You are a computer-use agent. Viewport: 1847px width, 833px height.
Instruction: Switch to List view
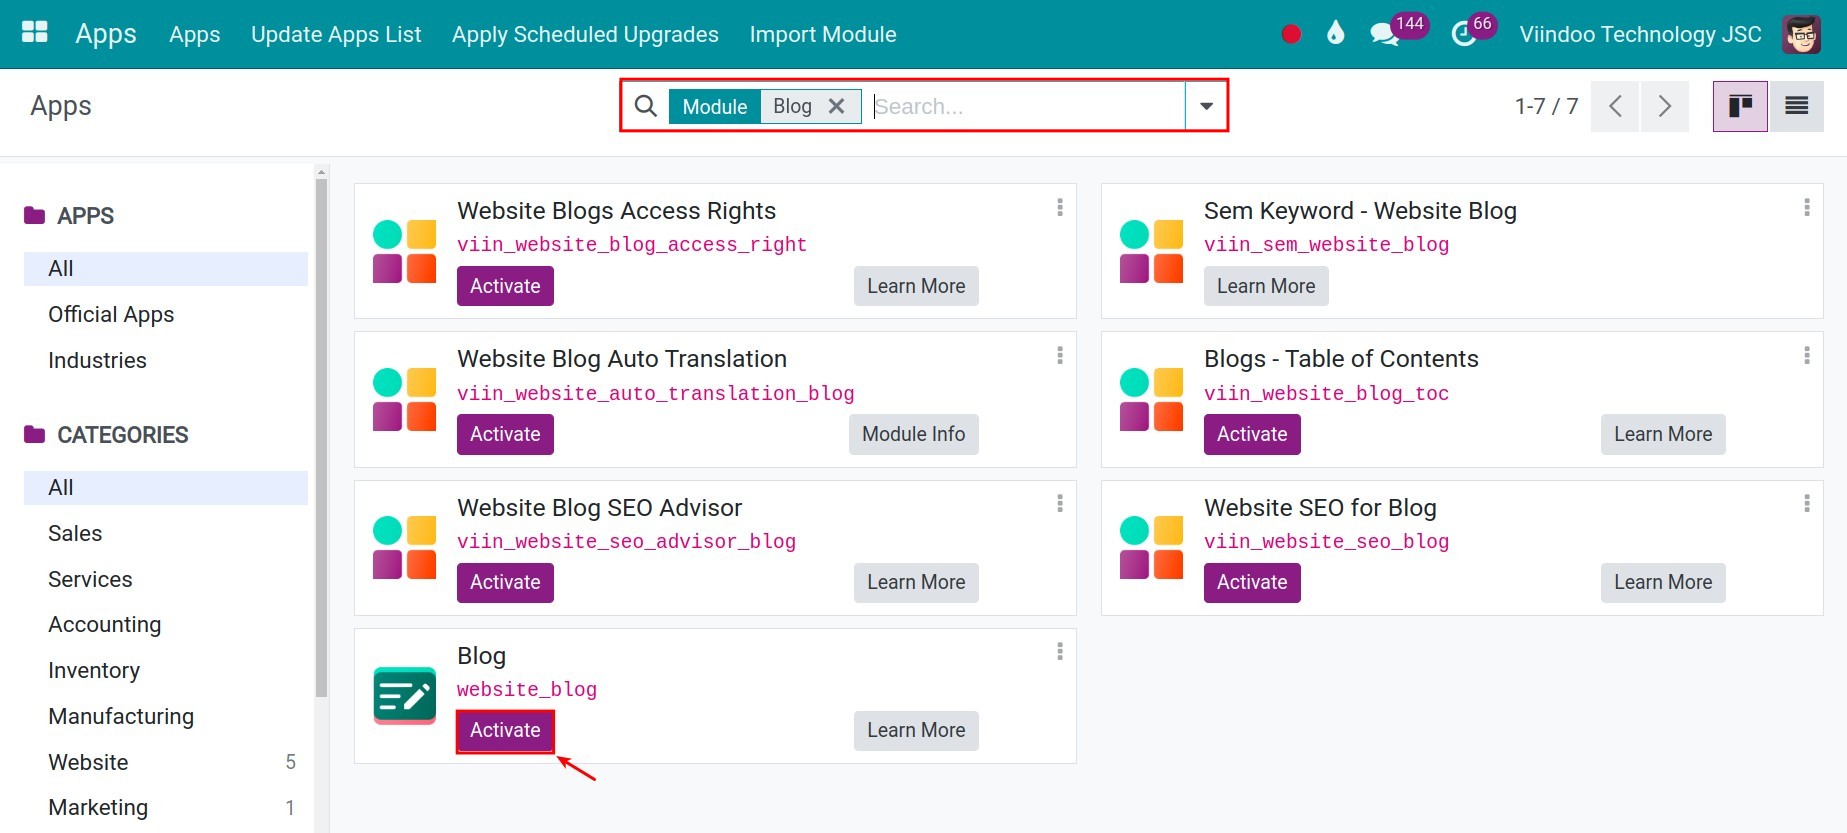click(1796, 106)
